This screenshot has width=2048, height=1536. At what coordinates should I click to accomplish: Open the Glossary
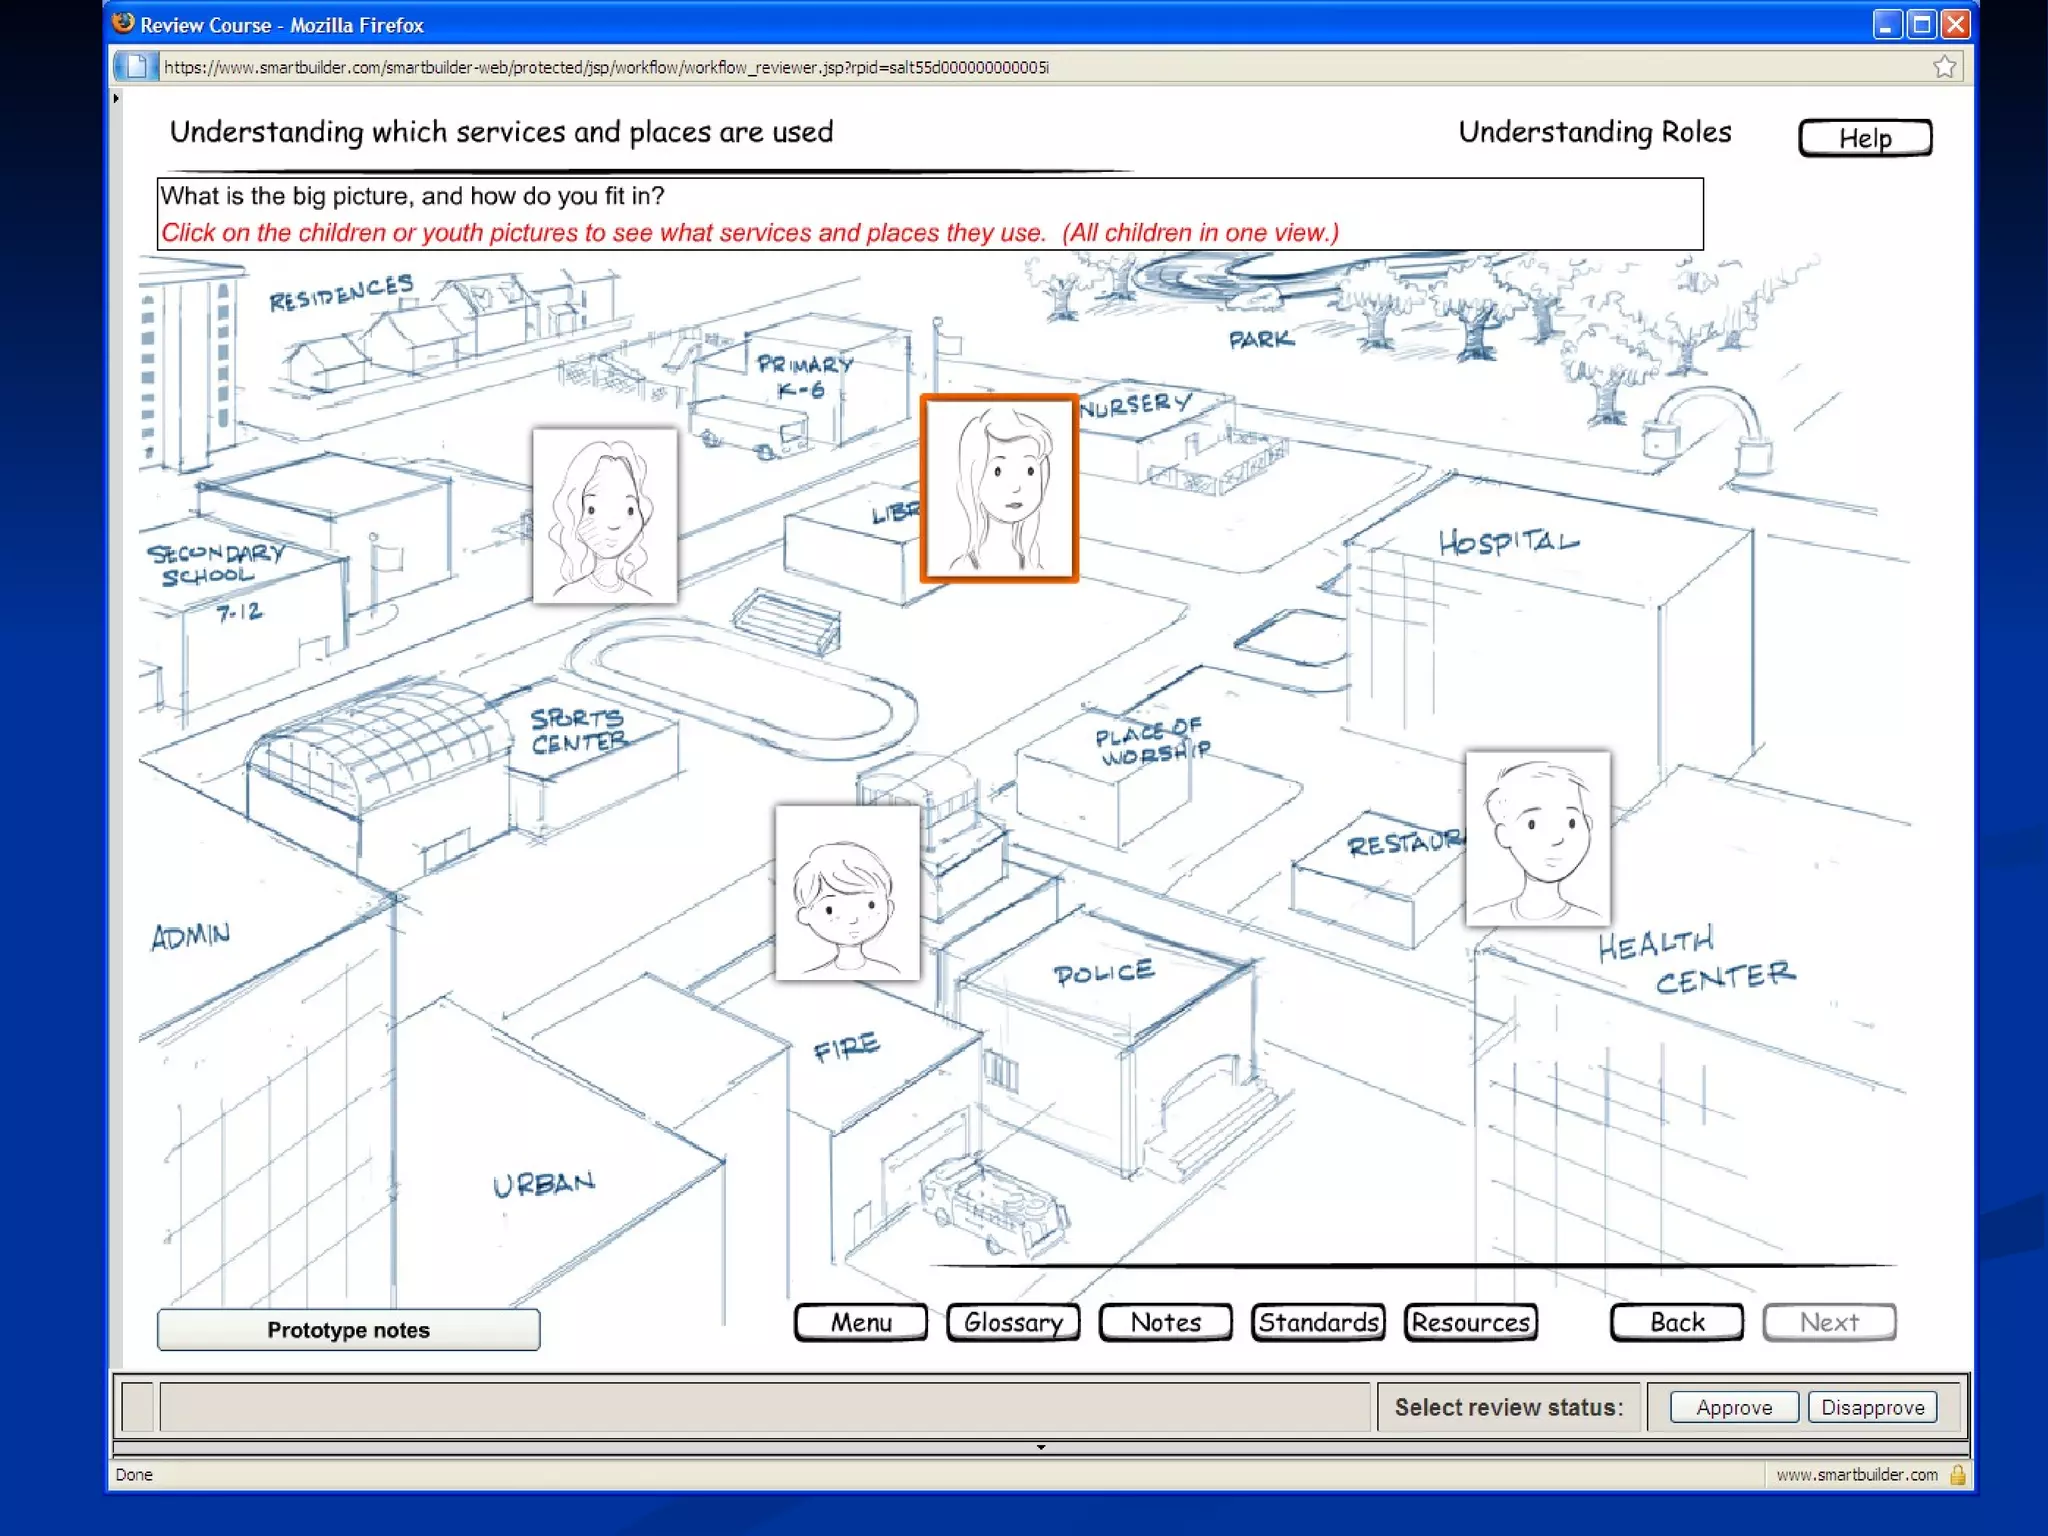point(1013,1322)
